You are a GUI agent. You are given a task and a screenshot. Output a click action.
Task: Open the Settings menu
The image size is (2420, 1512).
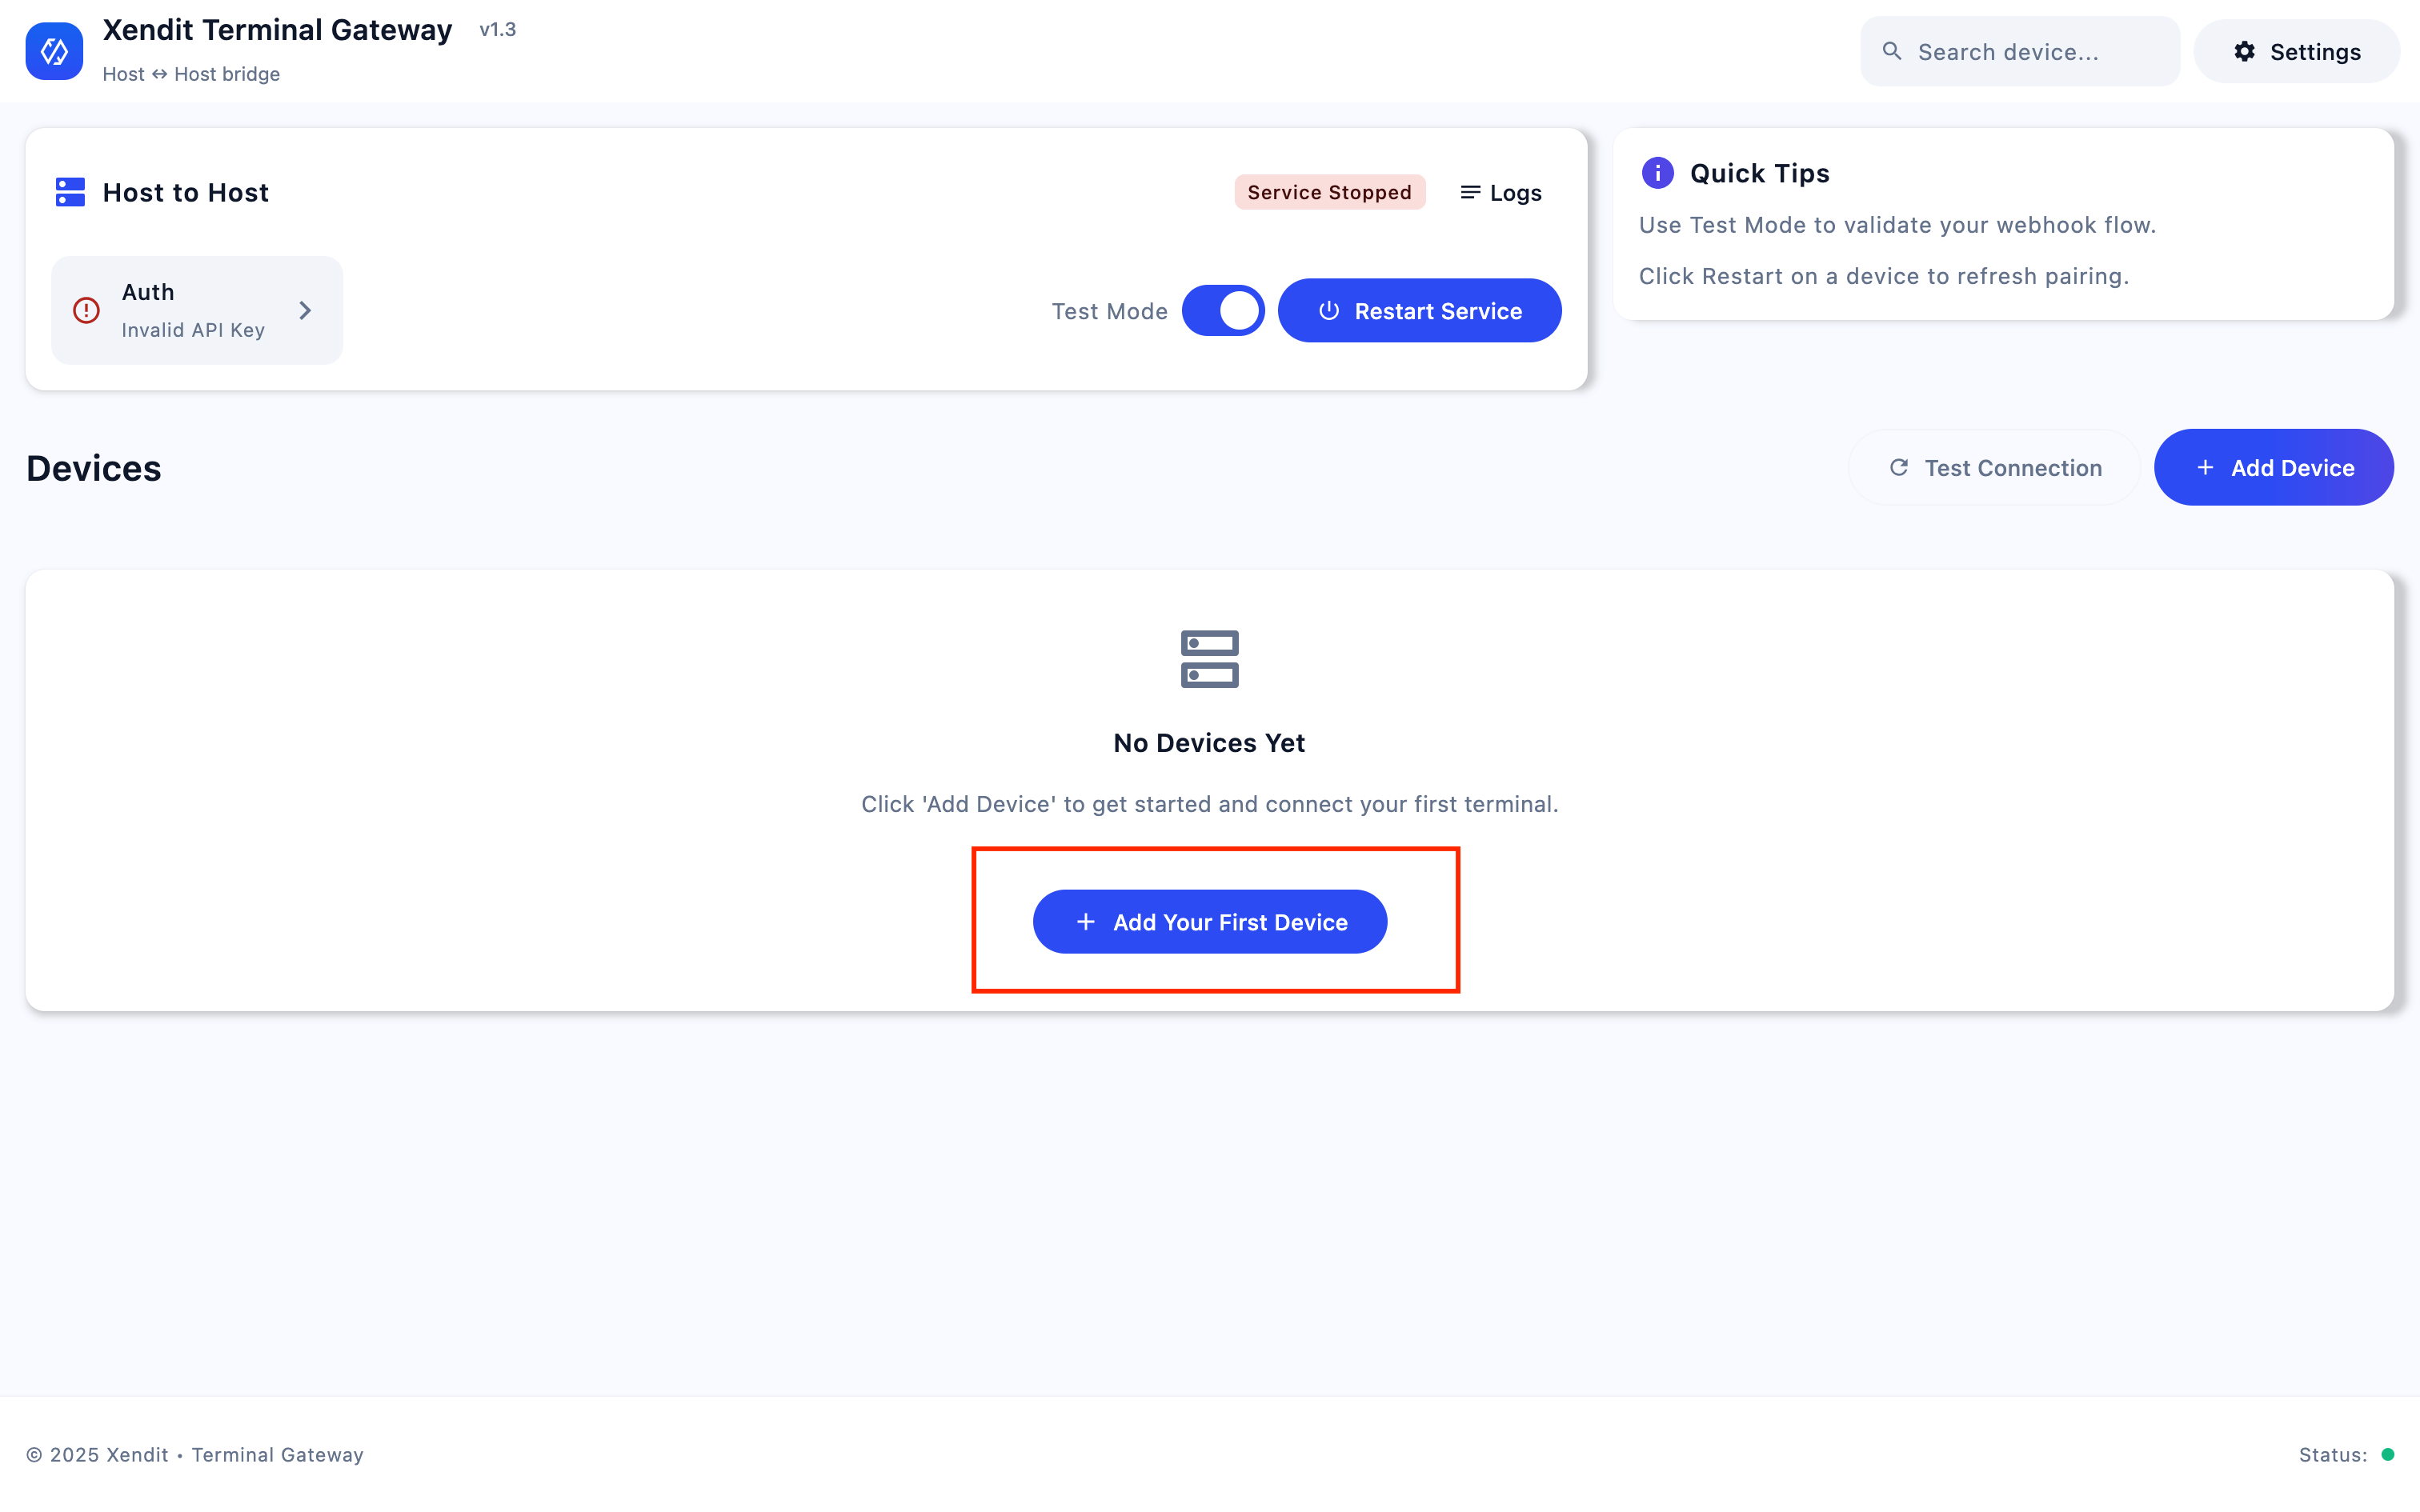point(2296,52)
